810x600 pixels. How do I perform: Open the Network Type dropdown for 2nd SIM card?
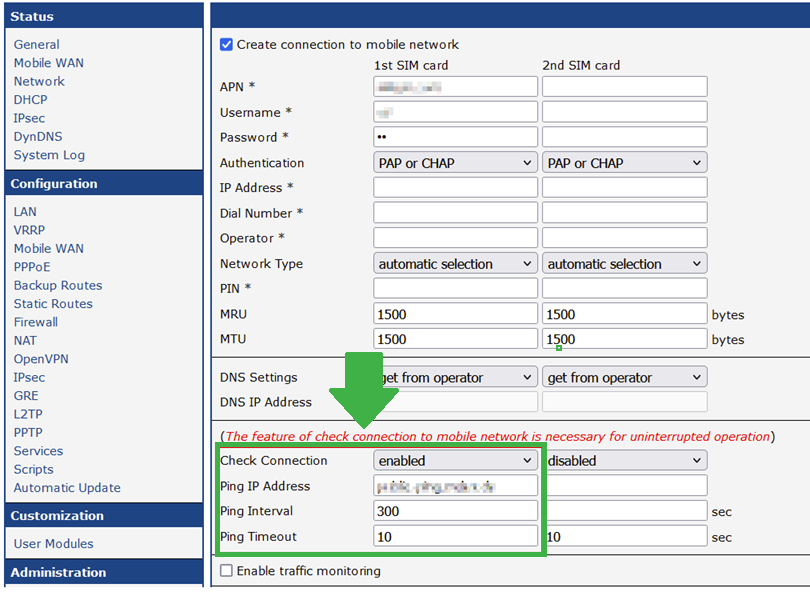pos(624,263)
